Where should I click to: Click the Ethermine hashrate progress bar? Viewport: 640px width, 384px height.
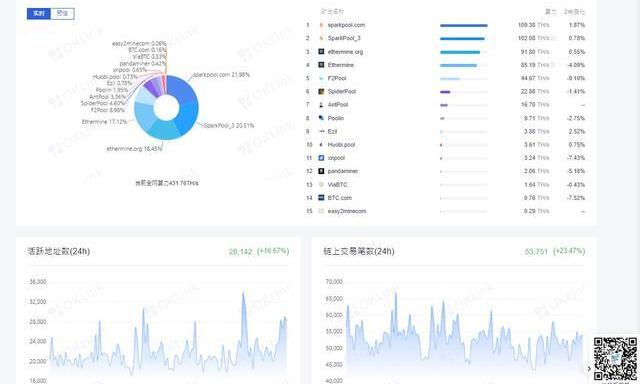[464, 65]
